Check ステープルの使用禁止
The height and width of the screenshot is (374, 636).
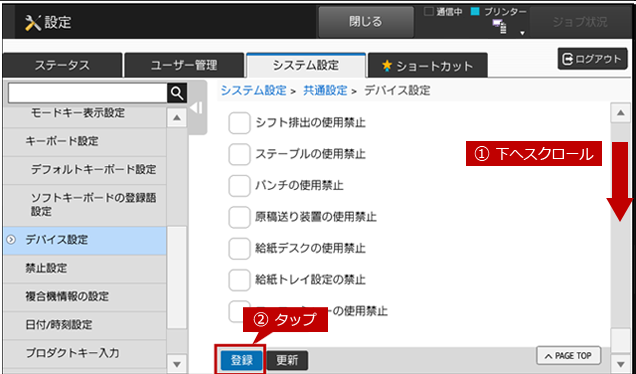(239, 154)
